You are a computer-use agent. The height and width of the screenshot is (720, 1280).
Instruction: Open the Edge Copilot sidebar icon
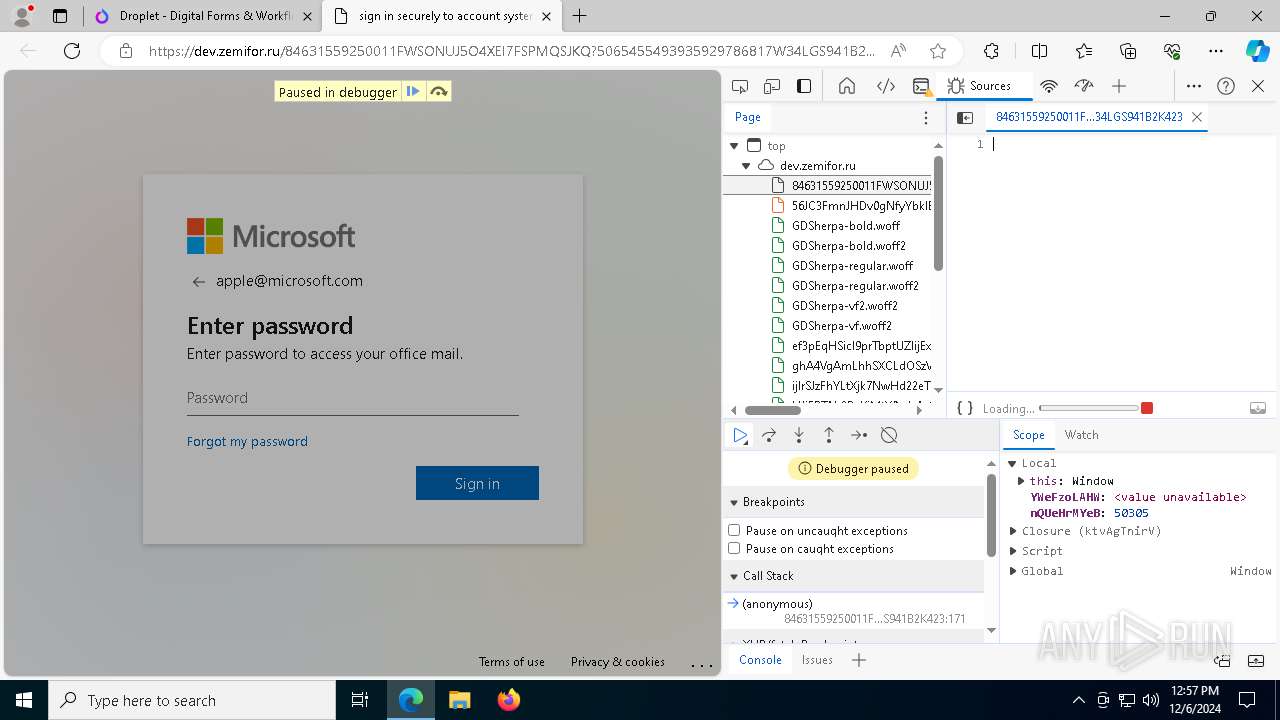pos(1257,51)
